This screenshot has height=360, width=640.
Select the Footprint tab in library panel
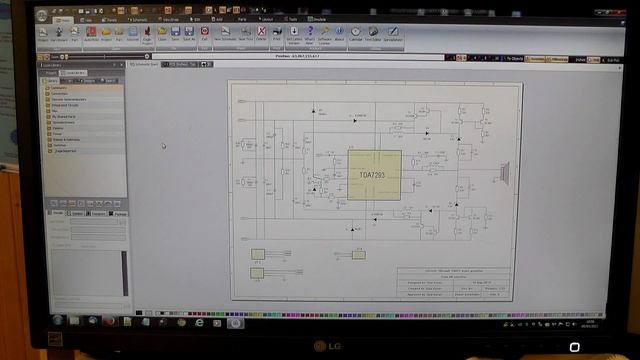pyautogui.click(x=96, y=213)
